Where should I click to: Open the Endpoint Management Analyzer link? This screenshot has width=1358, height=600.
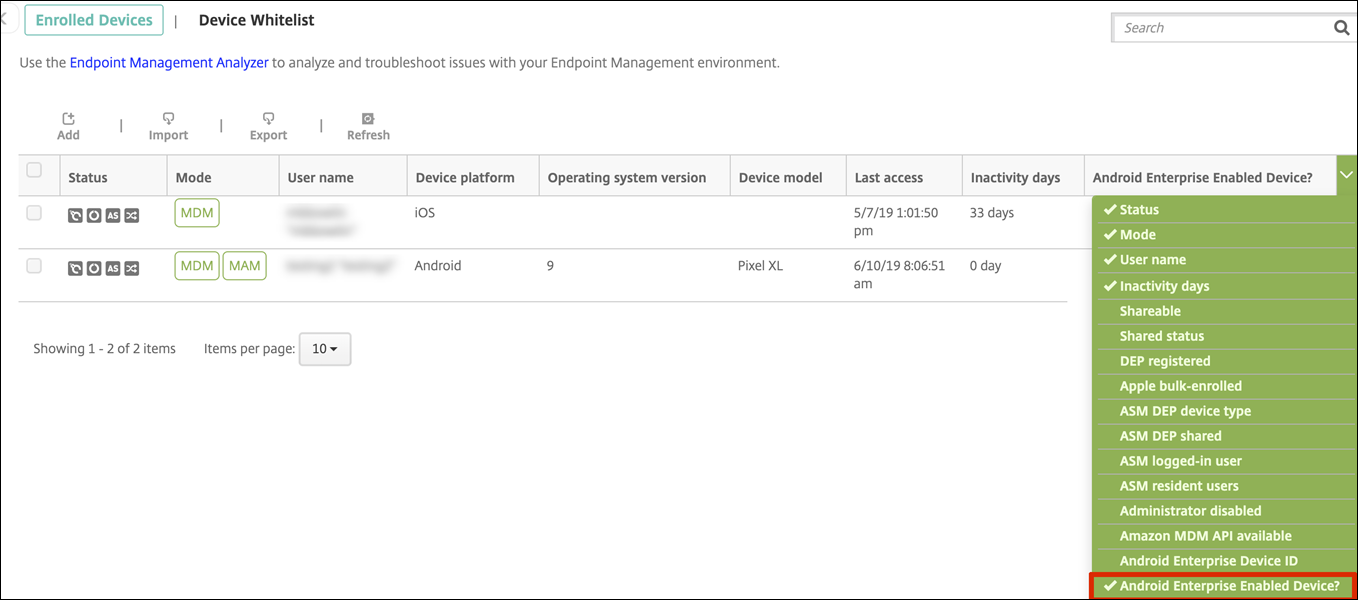(168, 62)
